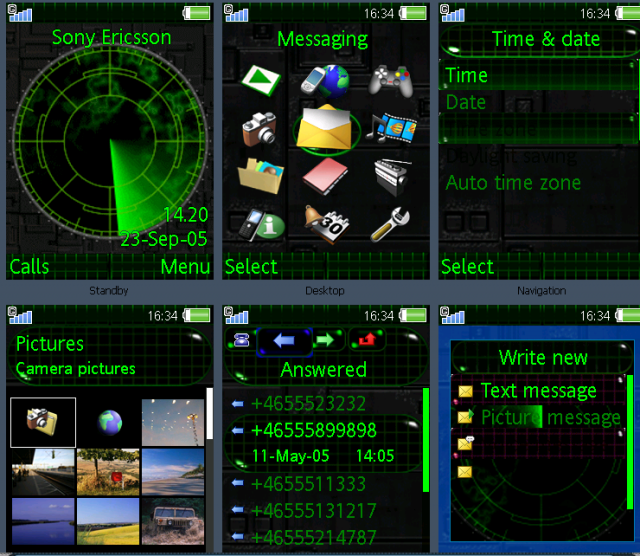Click battery icon on Desktop screen

(413, 13)
